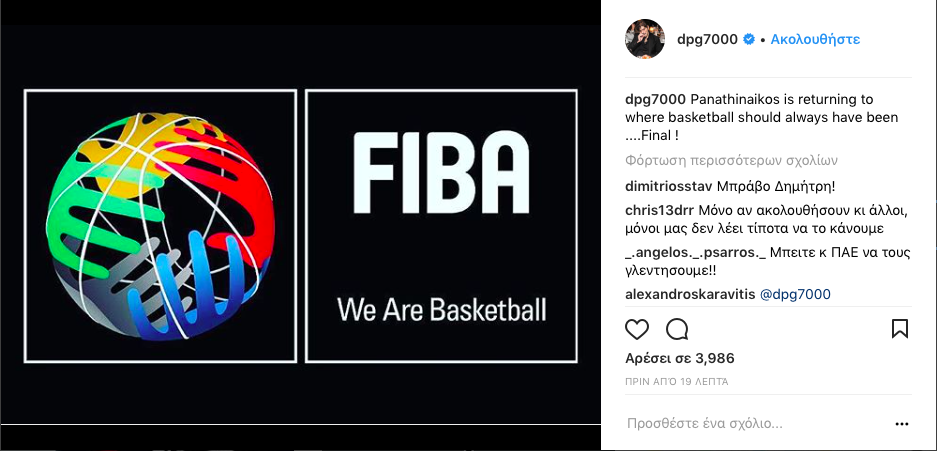This screenshot has height=451, width=937.
Task: Click dpg7000 username in the caption
Action: [656, 99]
